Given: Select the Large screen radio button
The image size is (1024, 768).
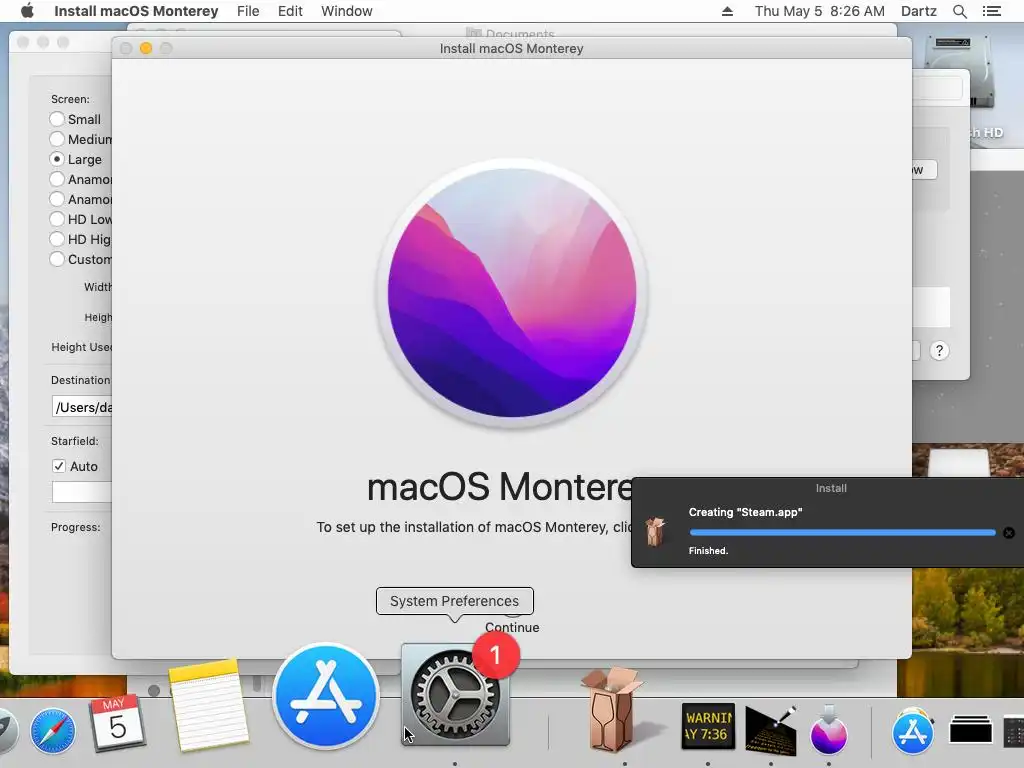Looking at the screenshot, I should pos(57,159).
